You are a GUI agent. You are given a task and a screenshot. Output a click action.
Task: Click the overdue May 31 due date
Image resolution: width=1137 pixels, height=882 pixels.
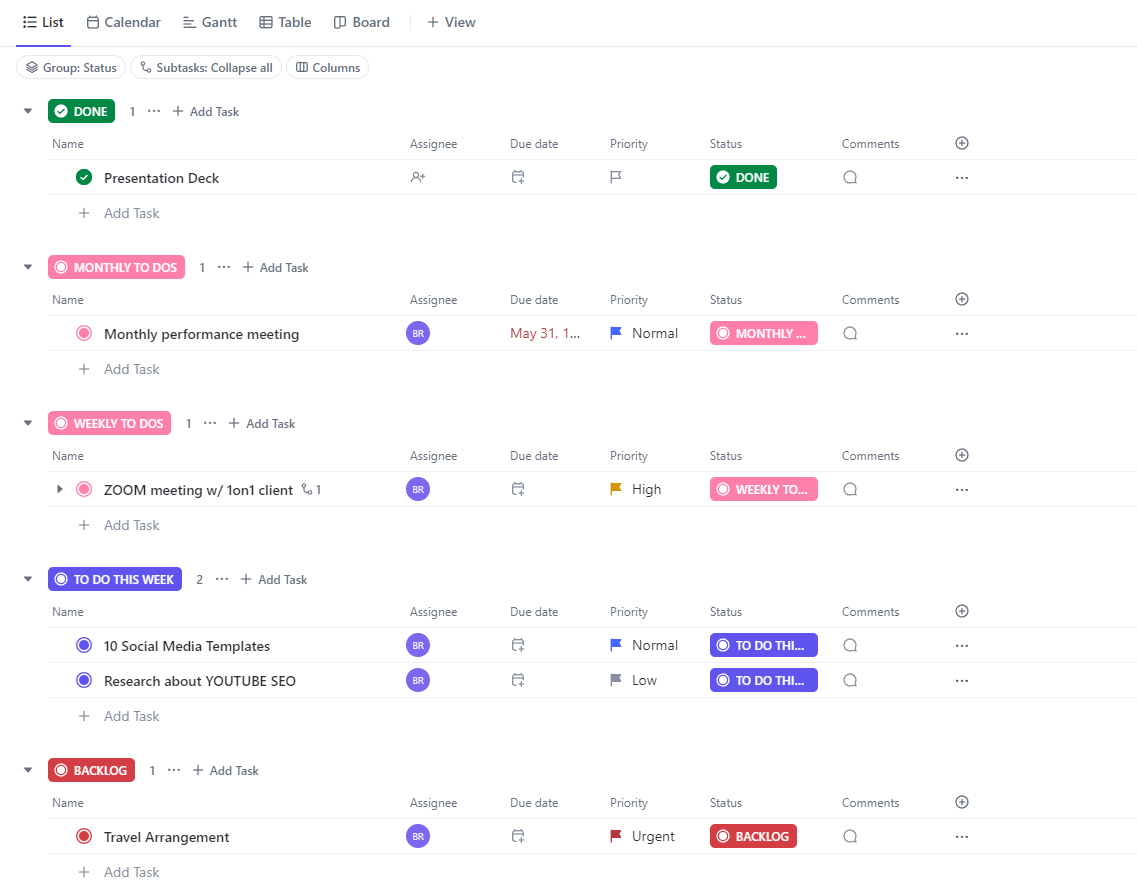545,333
